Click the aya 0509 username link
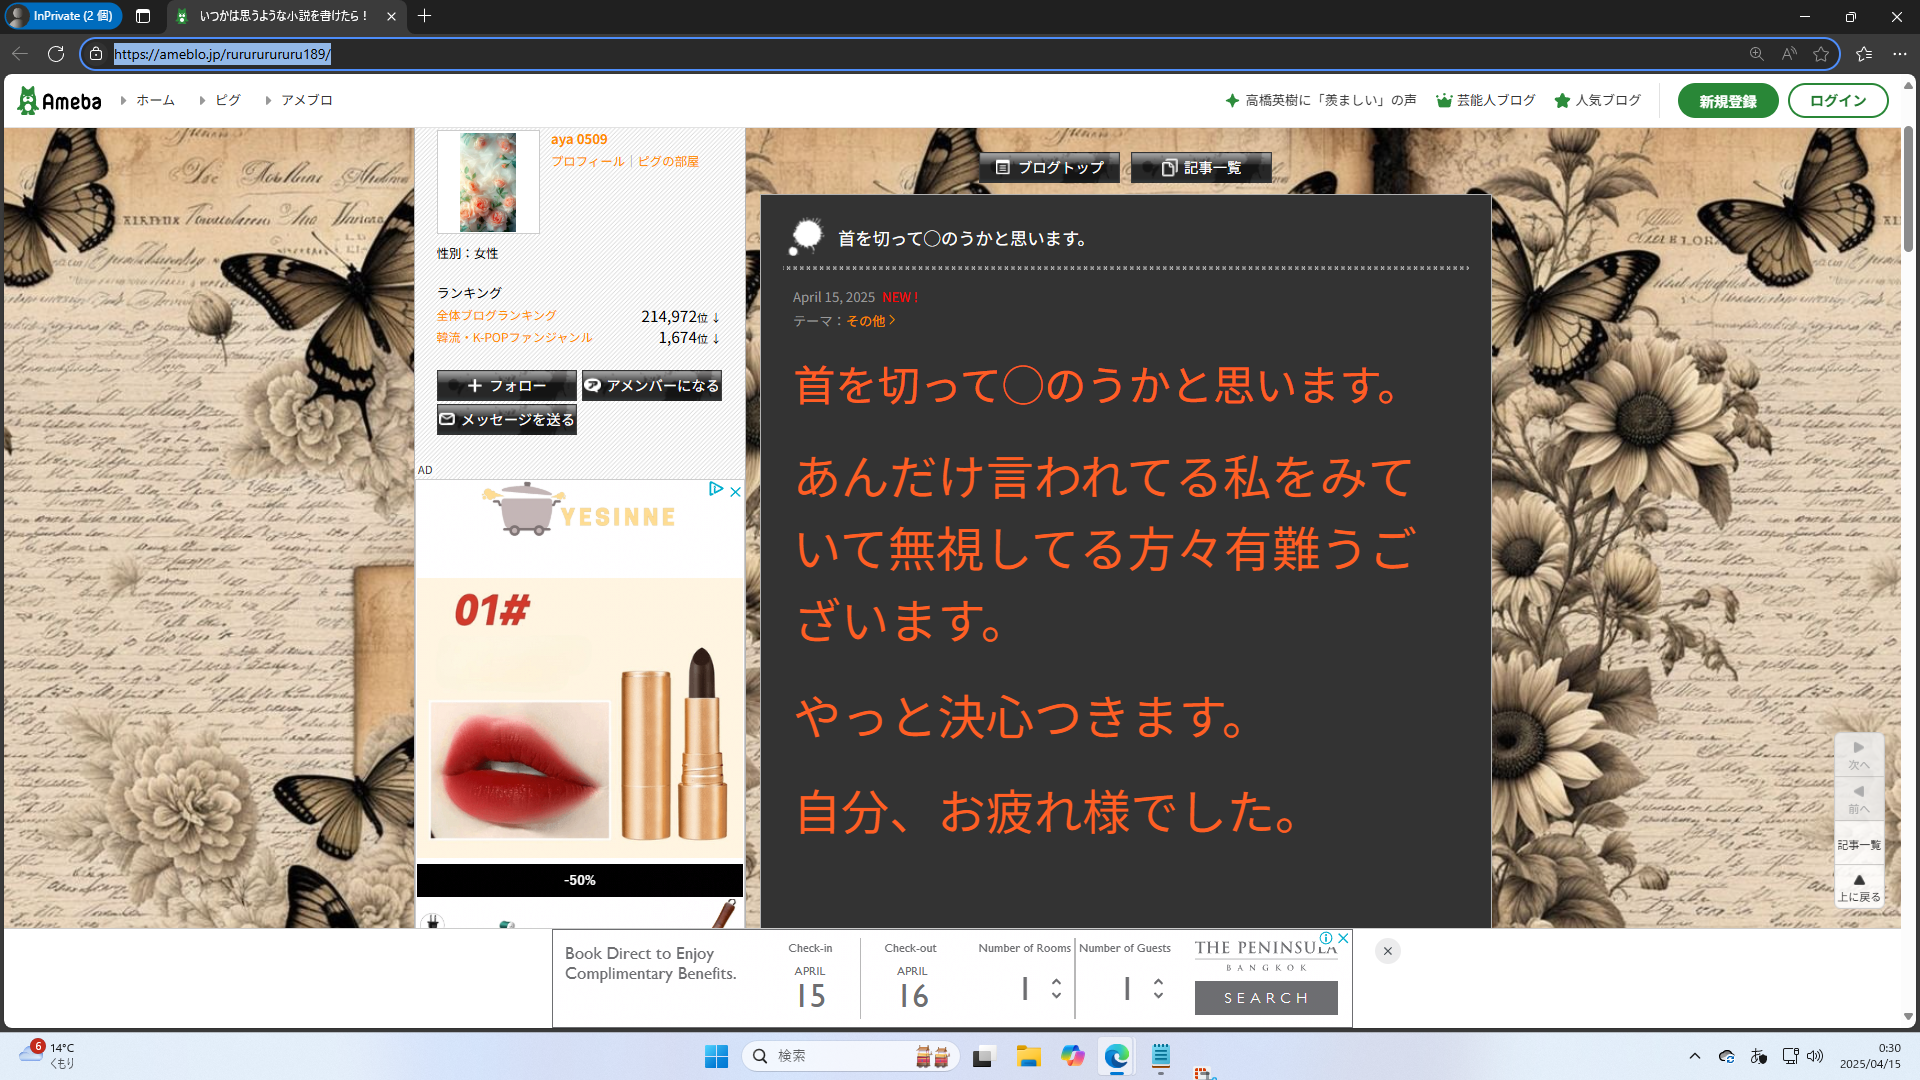This screenshot has width=1920, height=1080. coord(578,139)
